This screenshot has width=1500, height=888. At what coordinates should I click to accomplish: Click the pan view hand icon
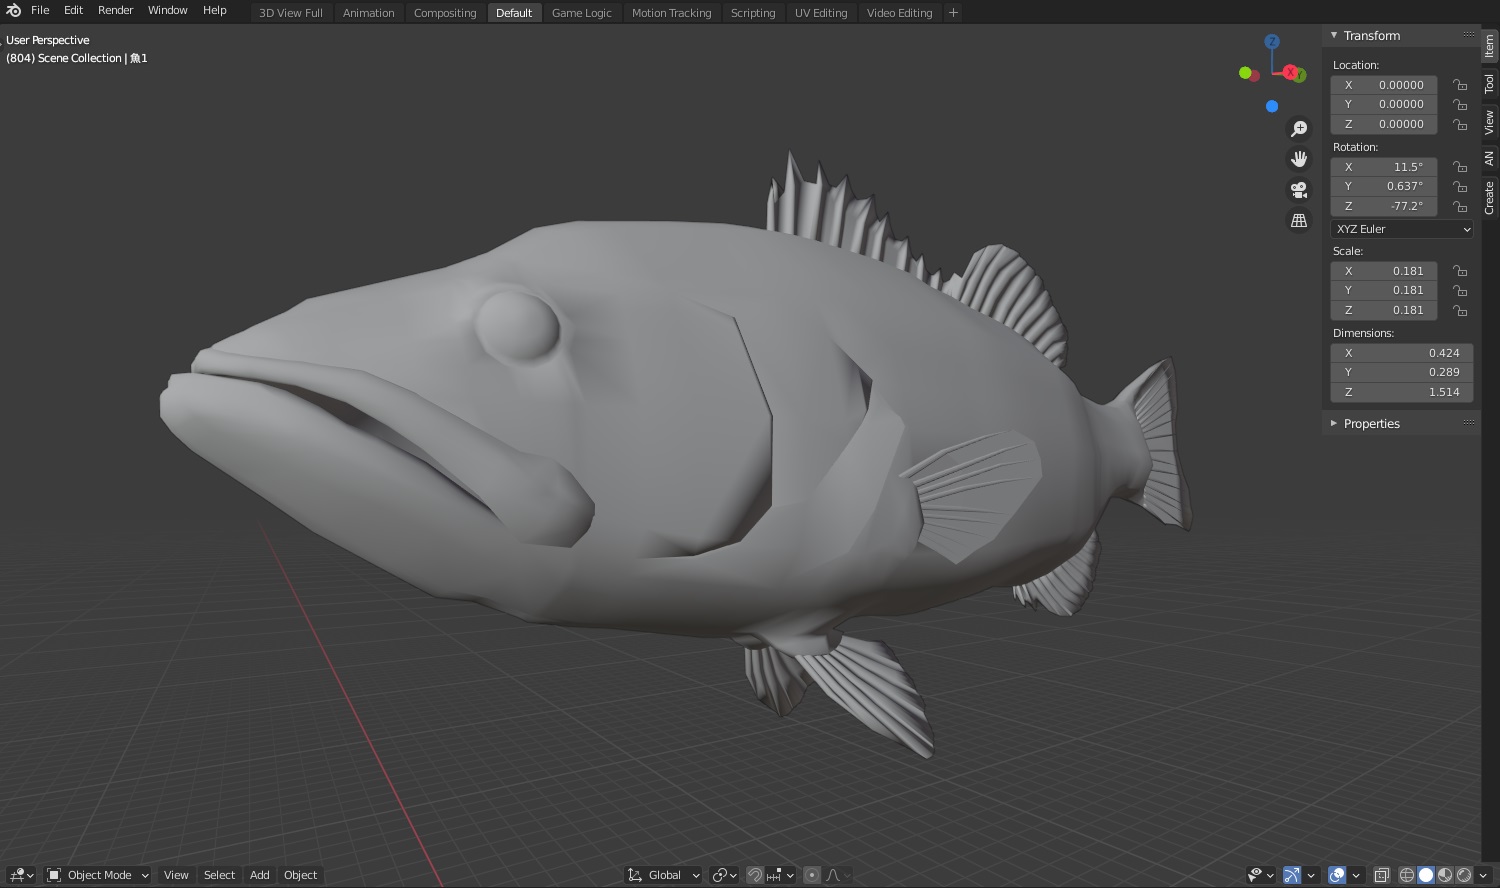pyautogui.click(x=1299, y=159)
